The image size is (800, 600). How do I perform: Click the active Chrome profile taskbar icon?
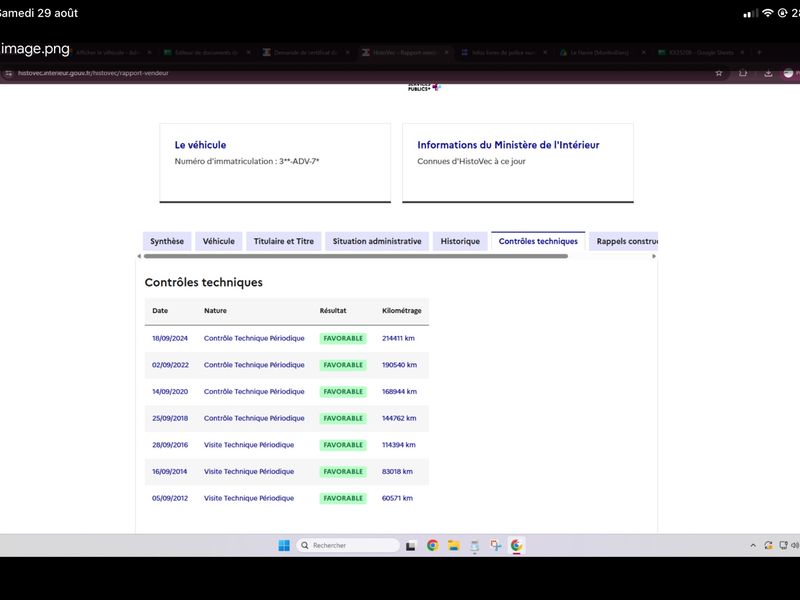[516, 545]
